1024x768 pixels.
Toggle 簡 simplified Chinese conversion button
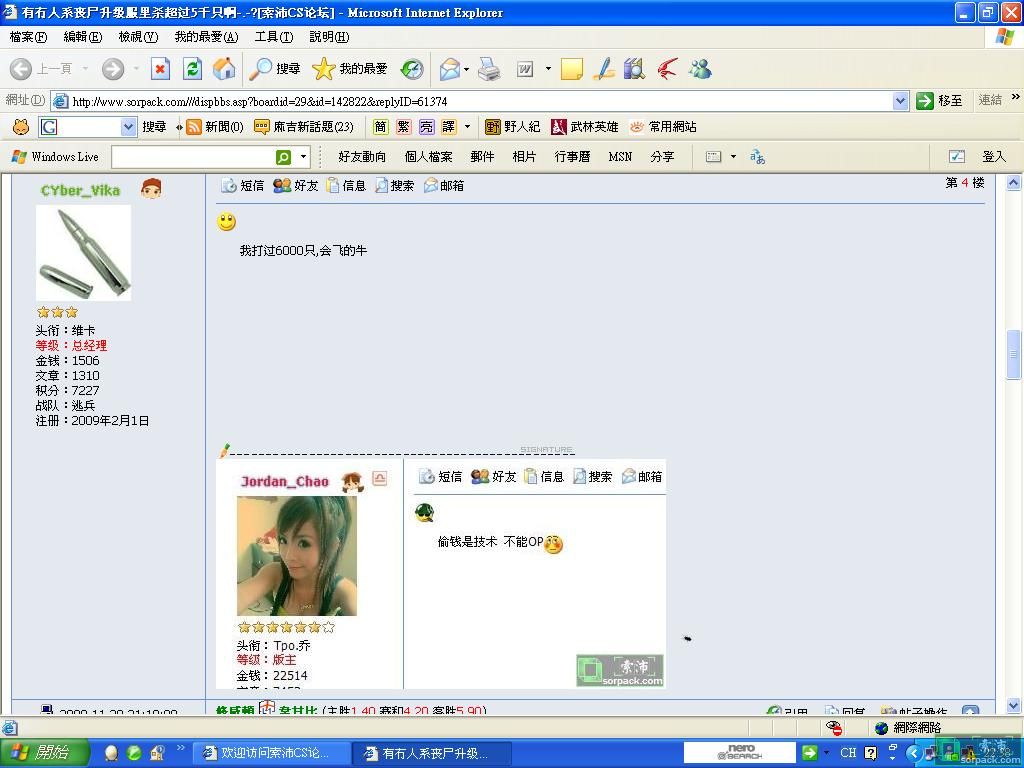pos(380,127)
